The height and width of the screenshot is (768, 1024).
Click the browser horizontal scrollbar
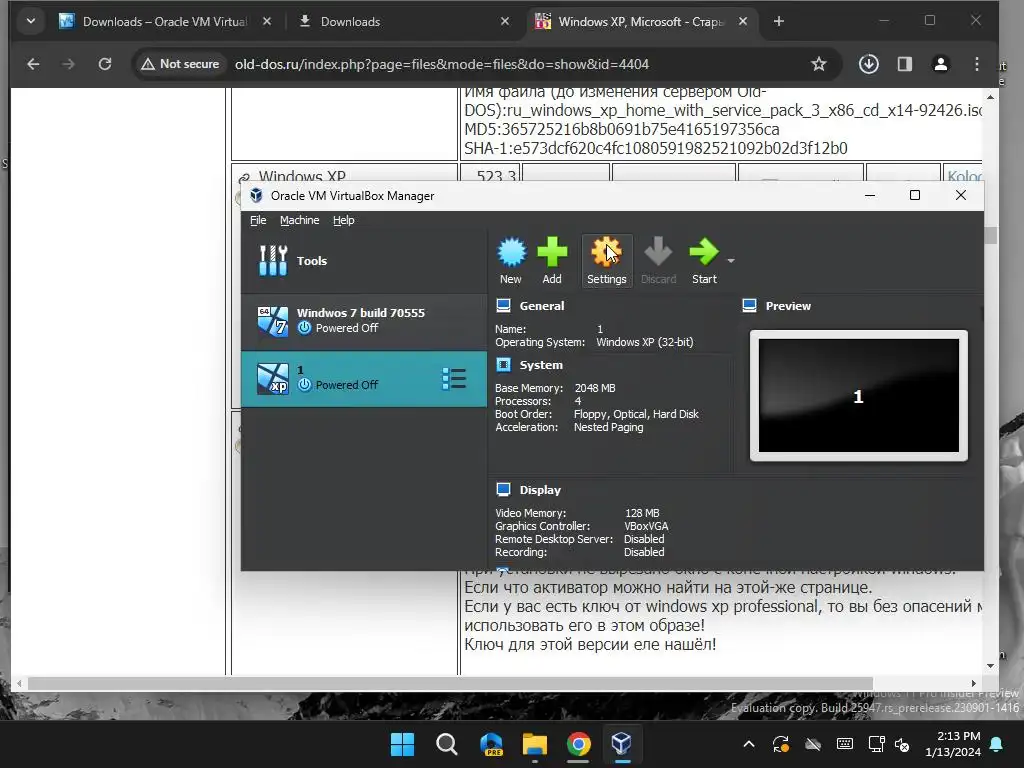(x=451, y=683)
